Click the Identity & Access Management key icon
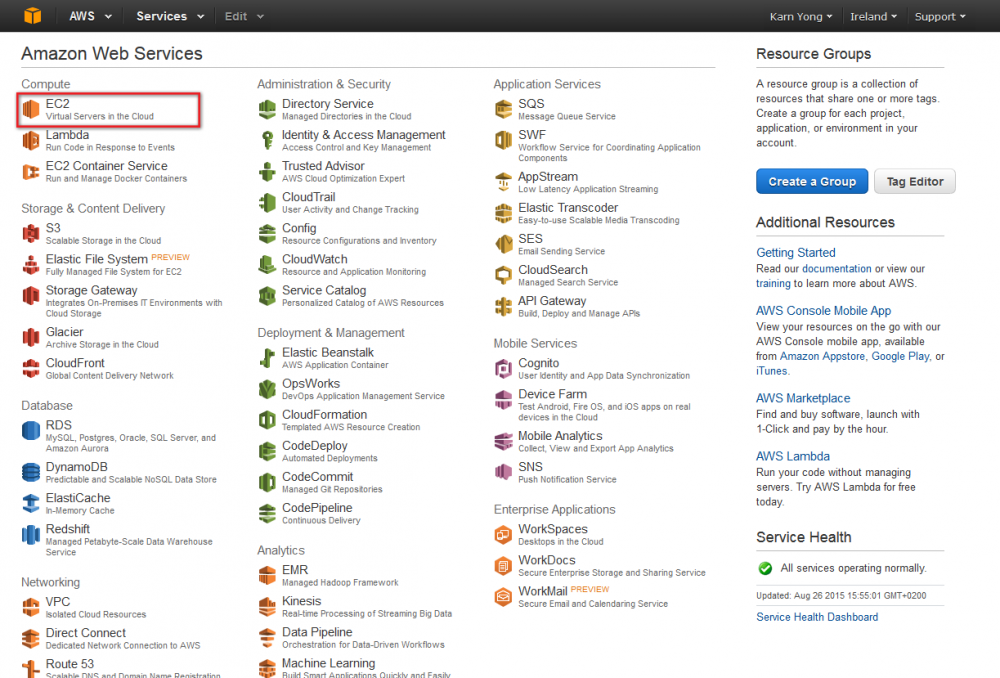Screen dimensions: 1000x678 pyautogui.click(x=267, y=140)
